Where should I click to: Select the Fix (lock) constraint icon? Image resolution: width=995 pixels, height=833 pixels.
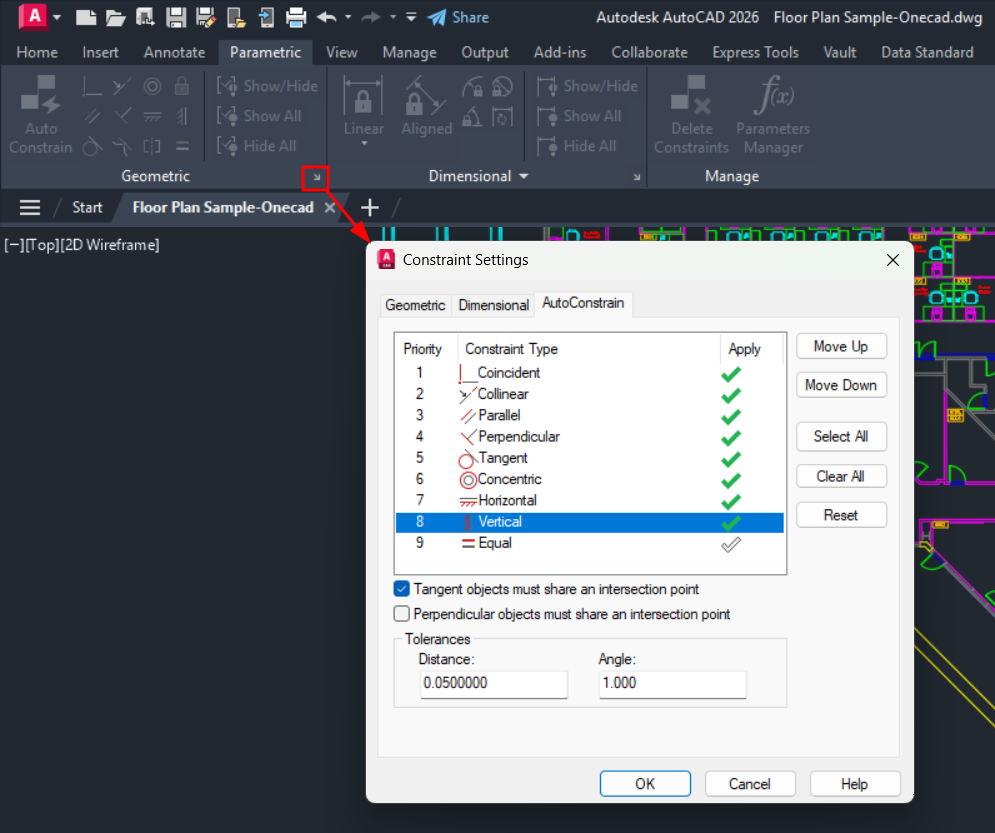pyautogui.click(x=182, y=86)
